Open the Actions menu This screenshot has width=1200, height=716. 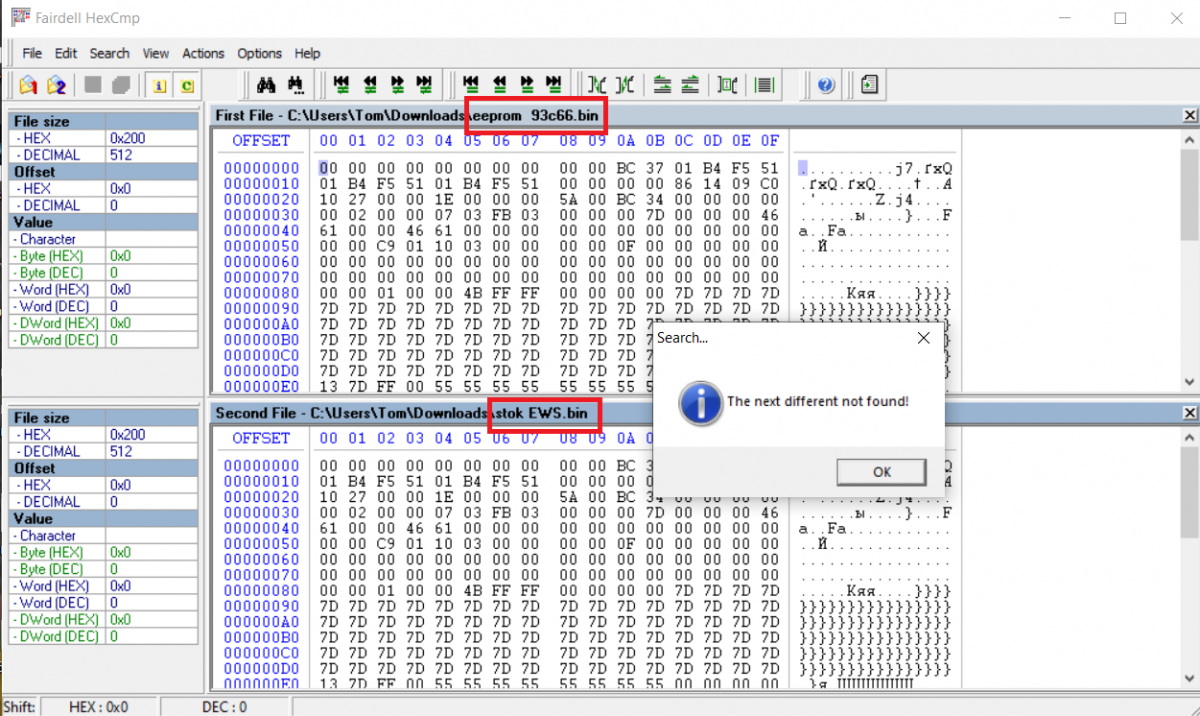tap(203, 53)
